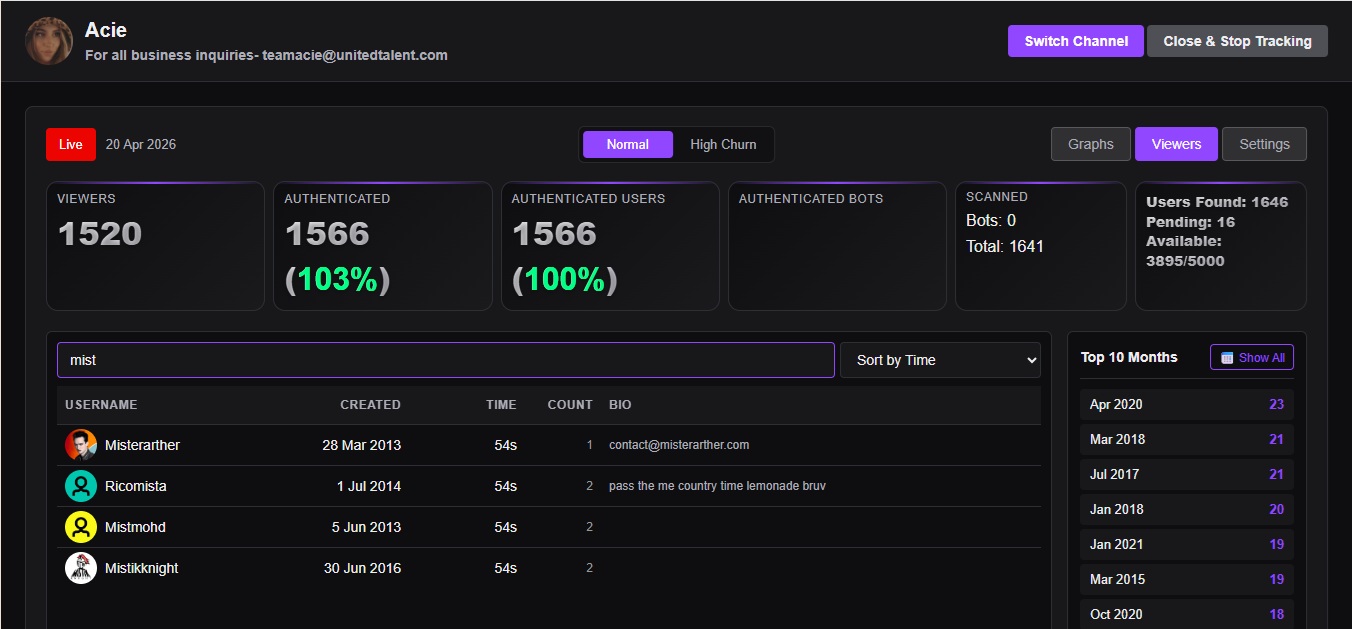Click Ricomista's default avatar icon

point(81,486)
